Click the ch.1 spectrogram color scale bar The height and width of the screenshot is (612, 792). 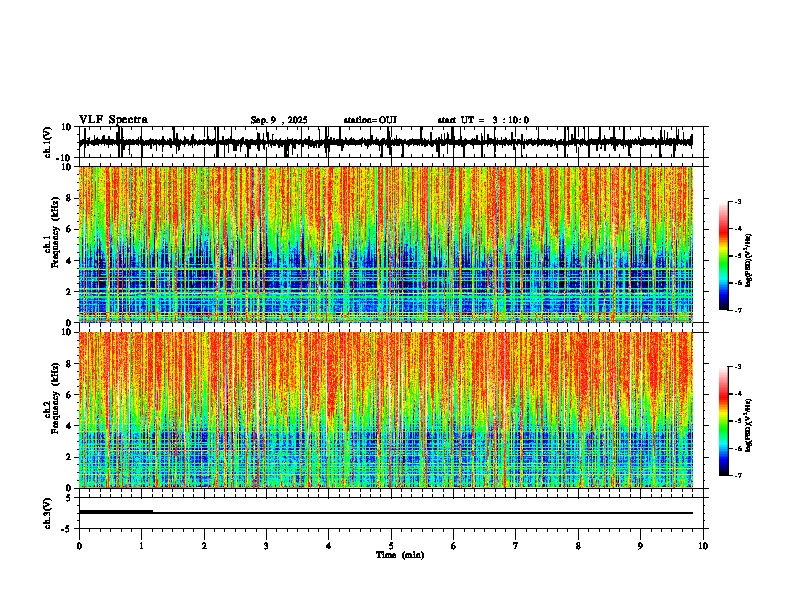[x=724, y=256]
